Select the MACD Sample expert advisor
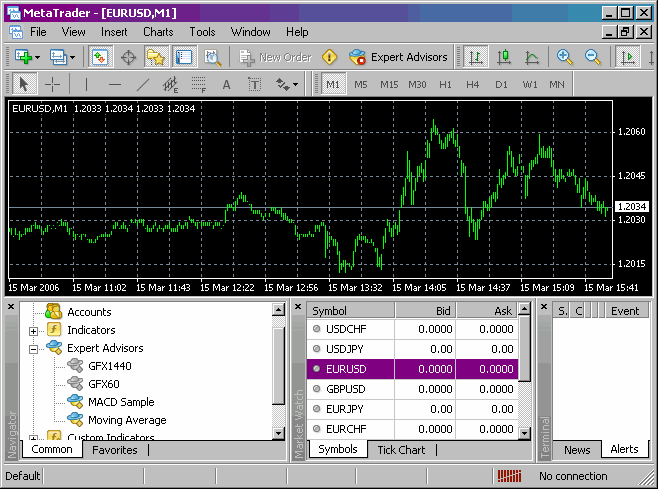Image resolution: width=658 pixels, height=489 pixels. 111,402
